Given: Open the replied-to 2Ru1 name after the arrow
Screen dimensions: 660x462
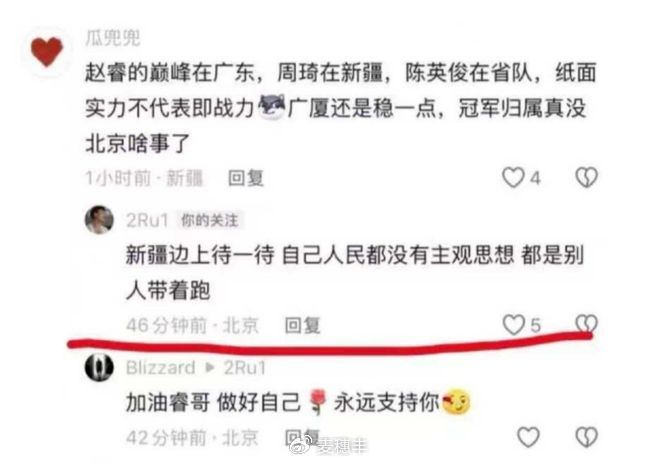Looking at the screenshot, I should (x=245, y=368).
